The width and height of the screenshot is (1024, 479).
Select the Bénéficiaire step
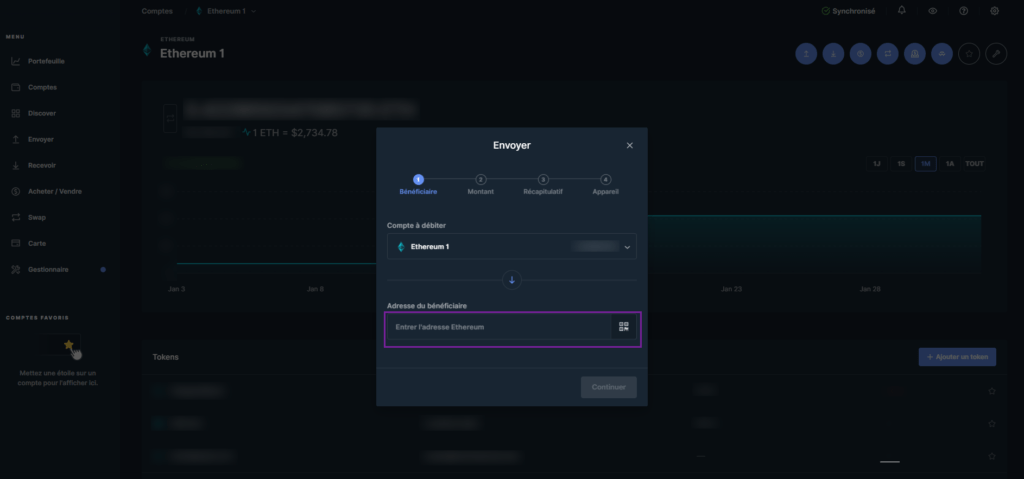418,185
